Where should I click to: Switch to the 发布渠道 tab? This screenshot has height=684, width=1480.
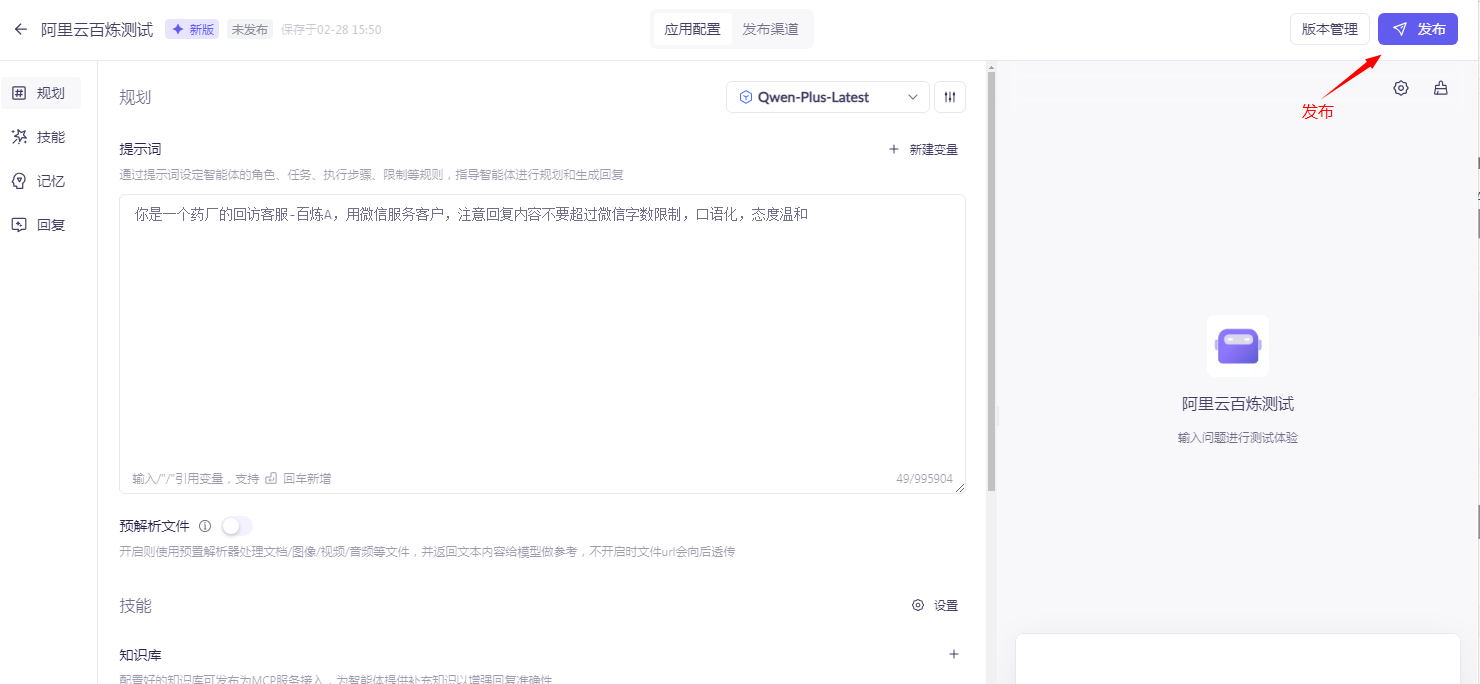point(770,29)
